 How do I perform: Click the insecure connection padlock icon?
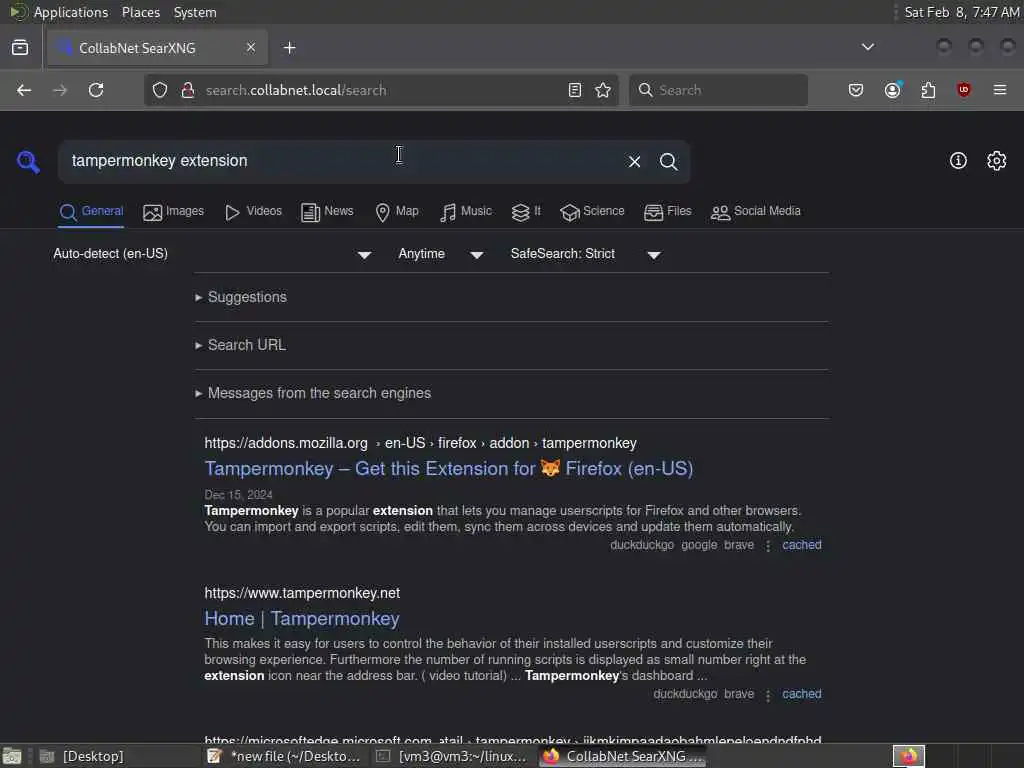(188, 90)
